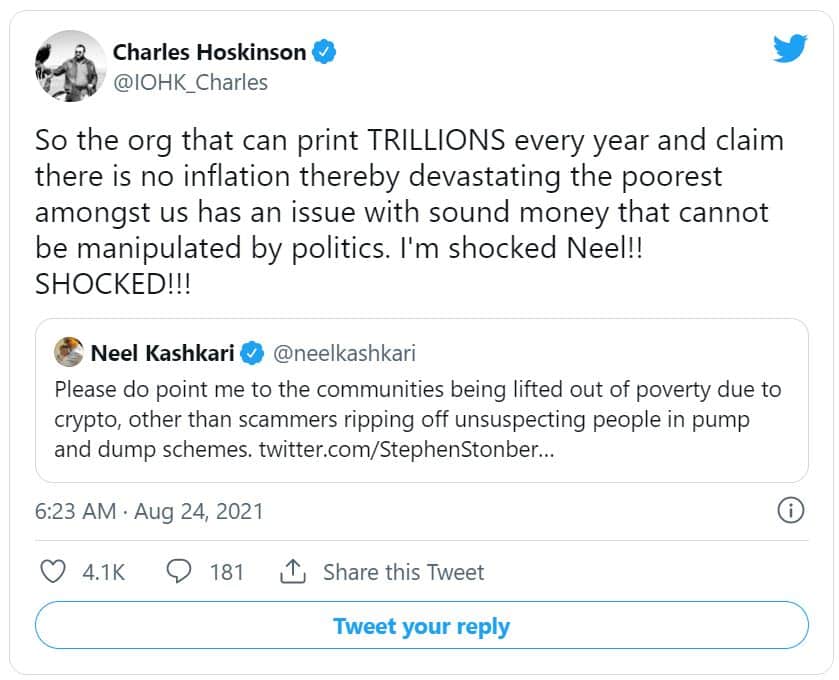Open the @IOHK_Charles handle link

(190, 82)
